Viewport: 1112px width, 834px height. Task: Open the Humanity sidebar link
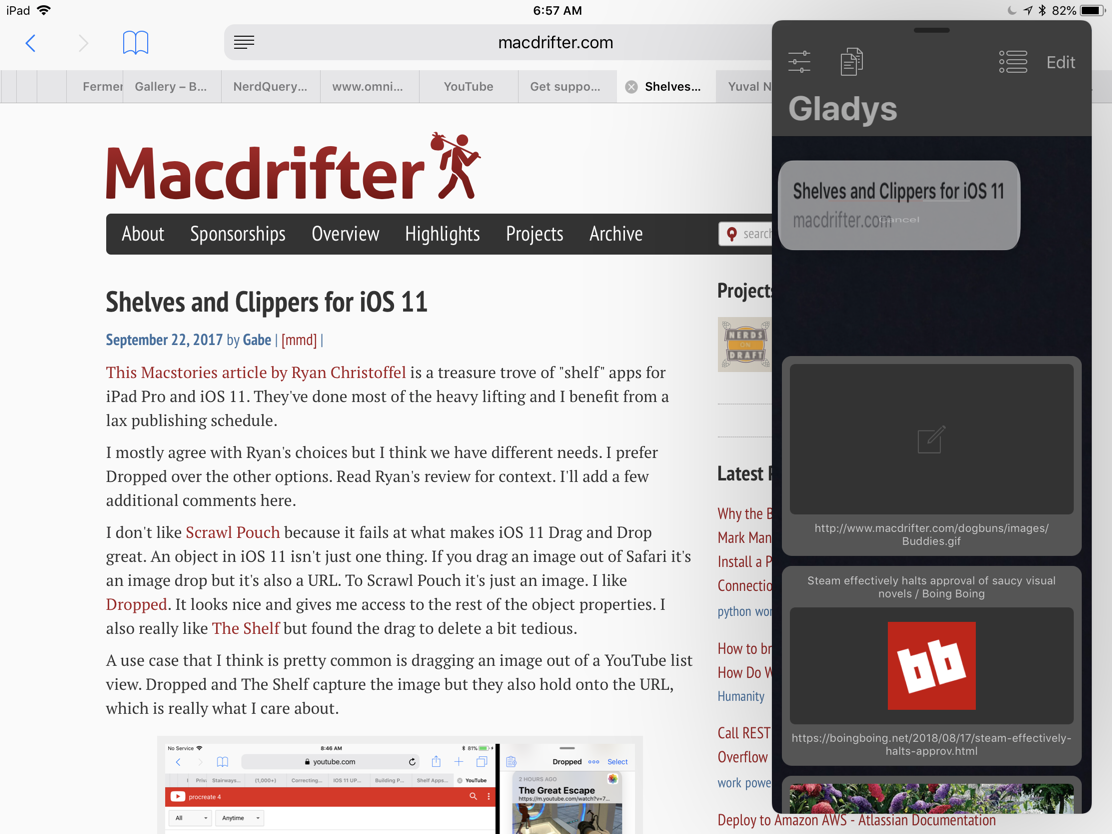[741, 696]
